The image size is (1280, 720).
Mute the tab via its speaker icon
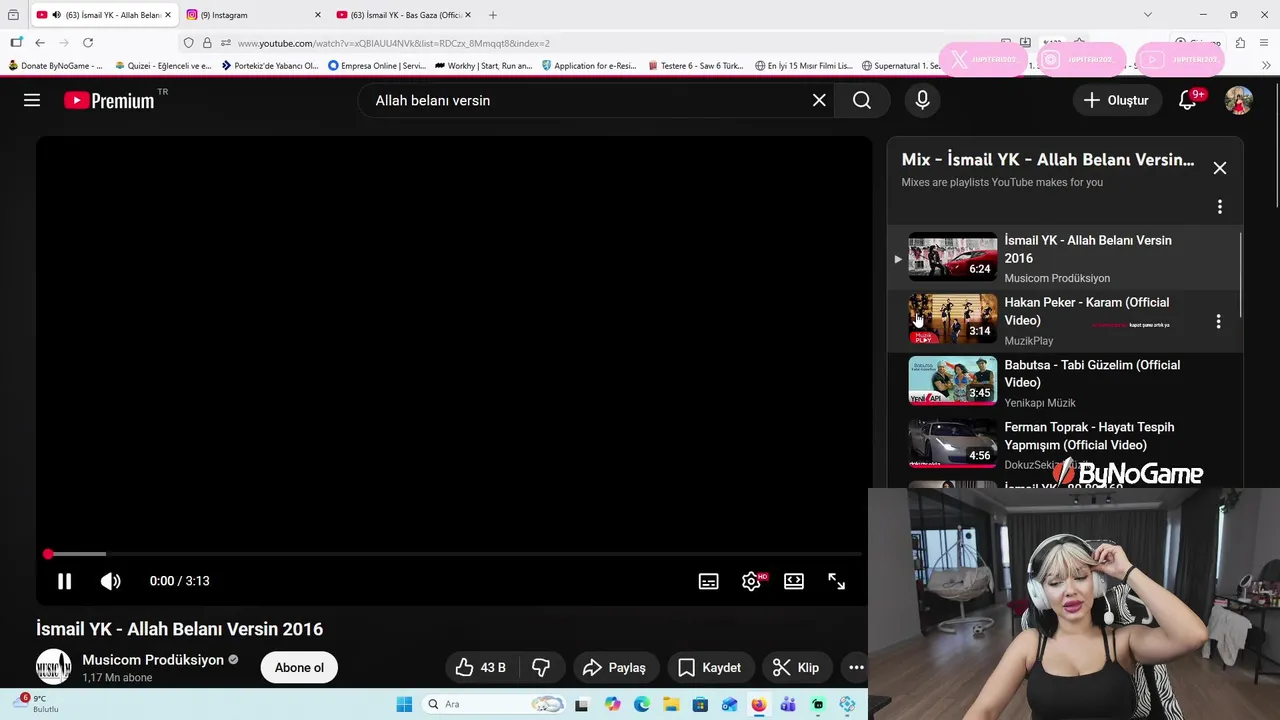click(x=55, y=15)
